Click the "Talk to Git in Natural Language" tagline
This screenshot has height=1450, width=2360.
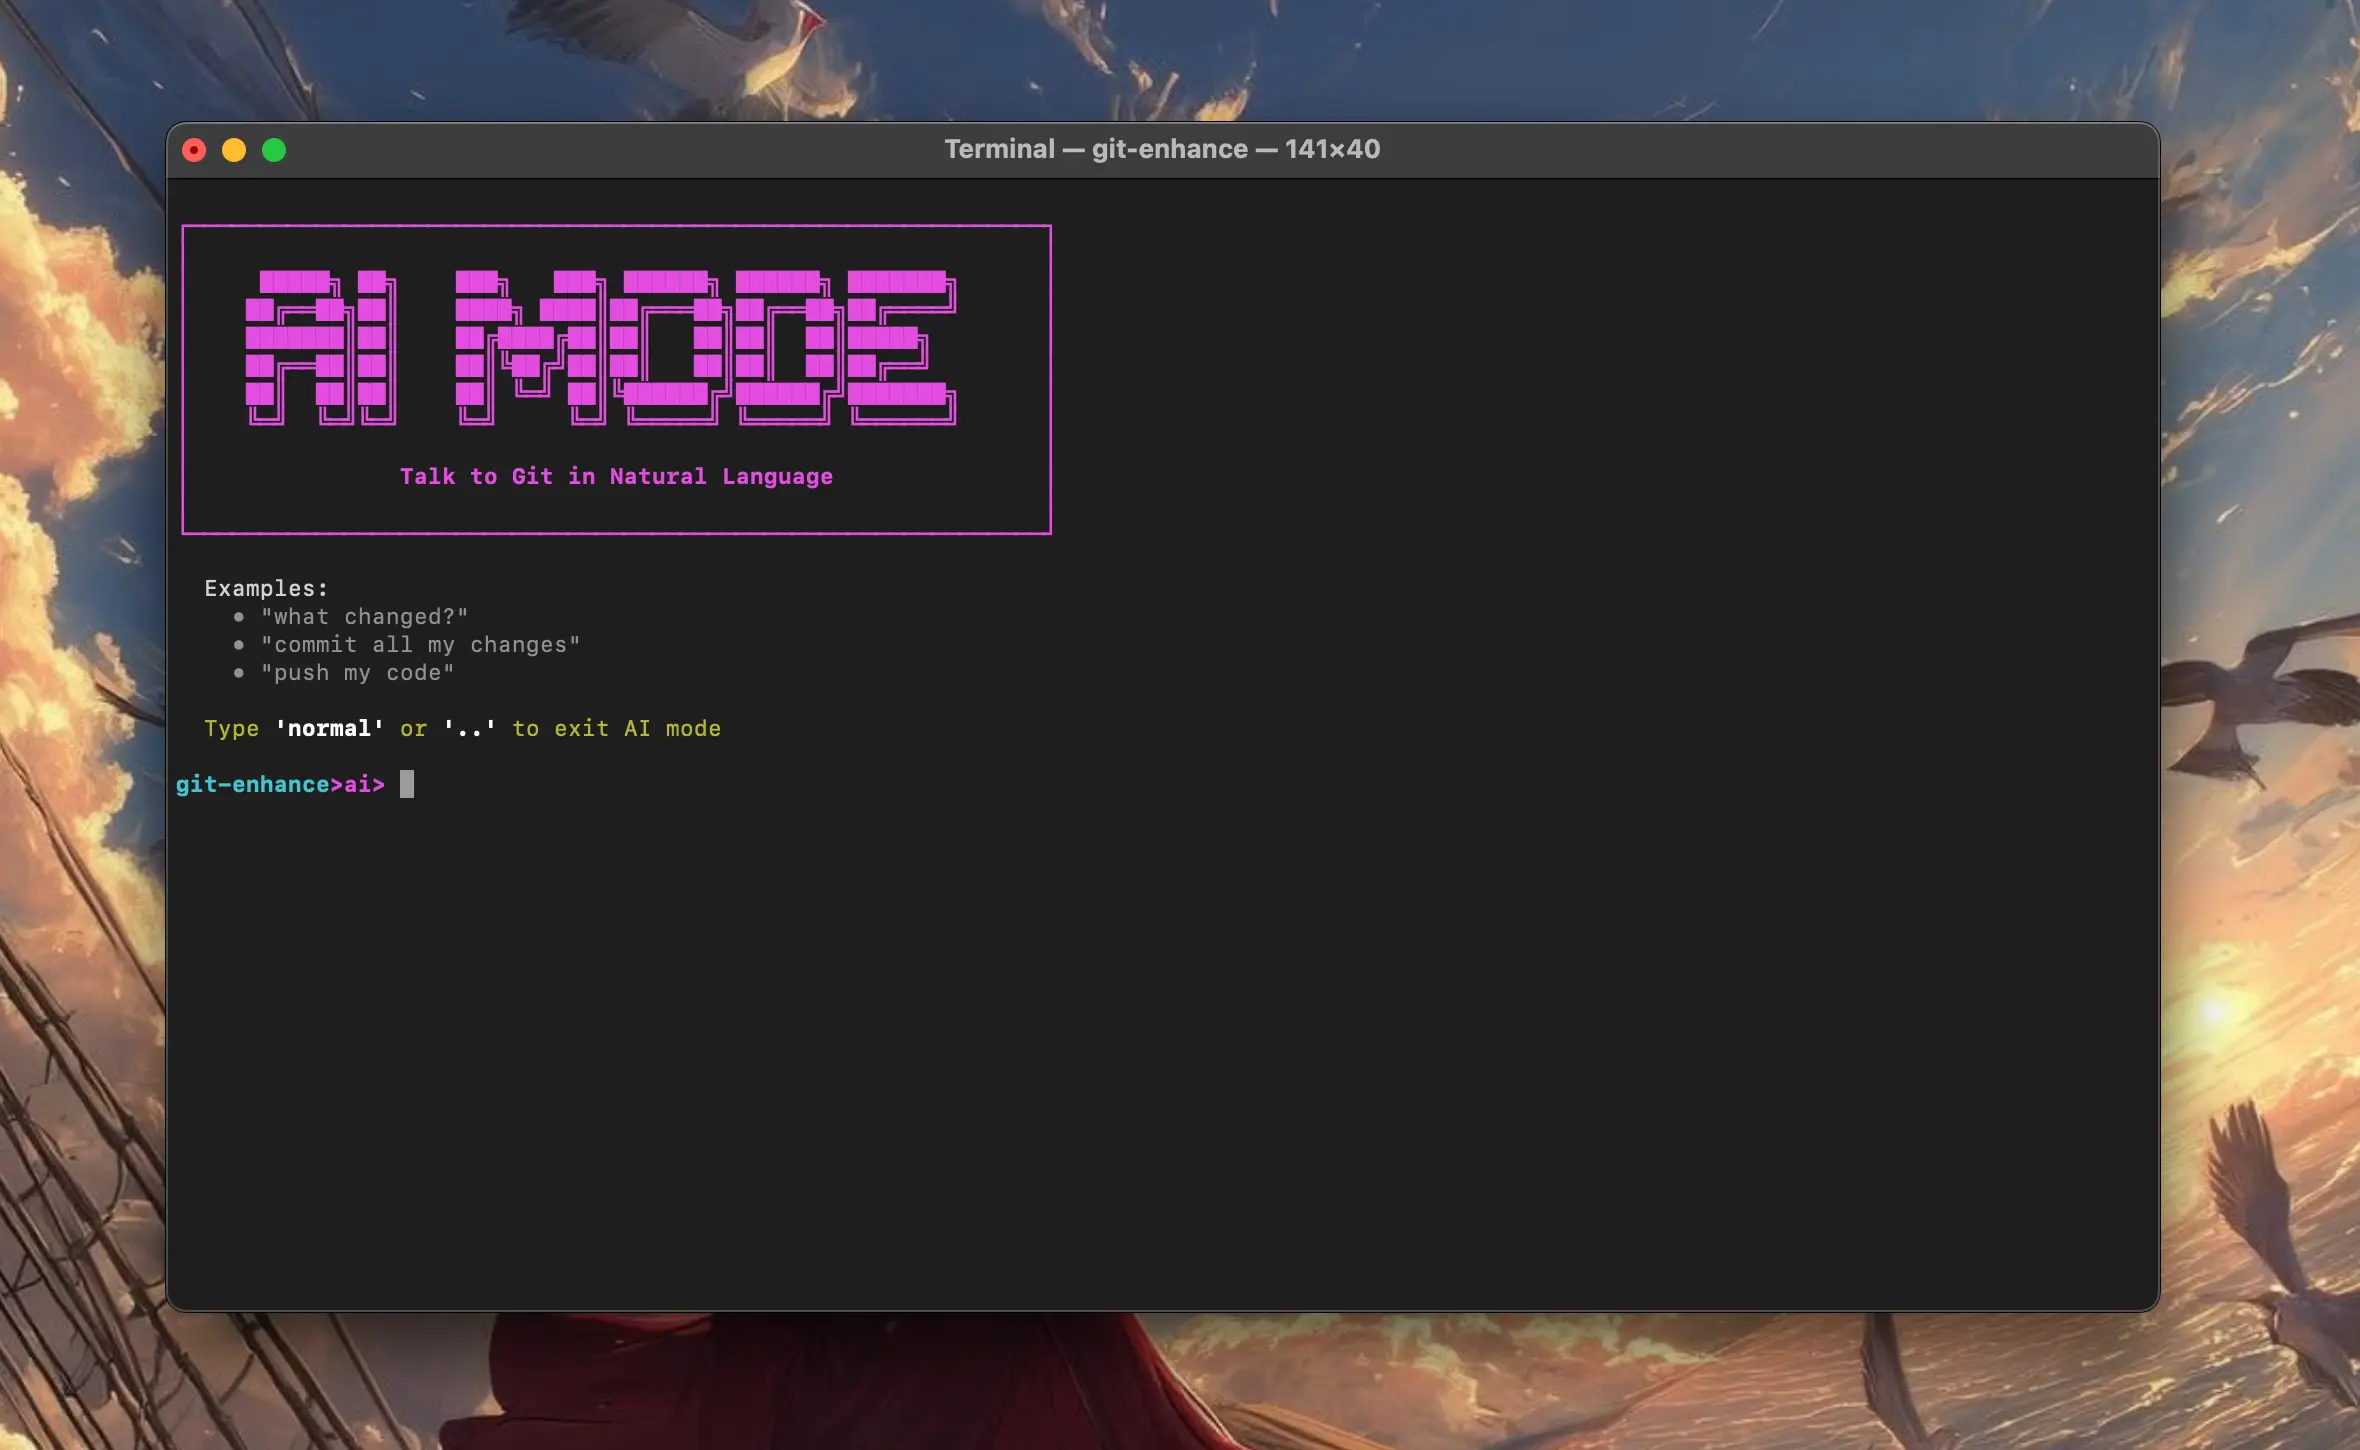[x=616, y=477]
